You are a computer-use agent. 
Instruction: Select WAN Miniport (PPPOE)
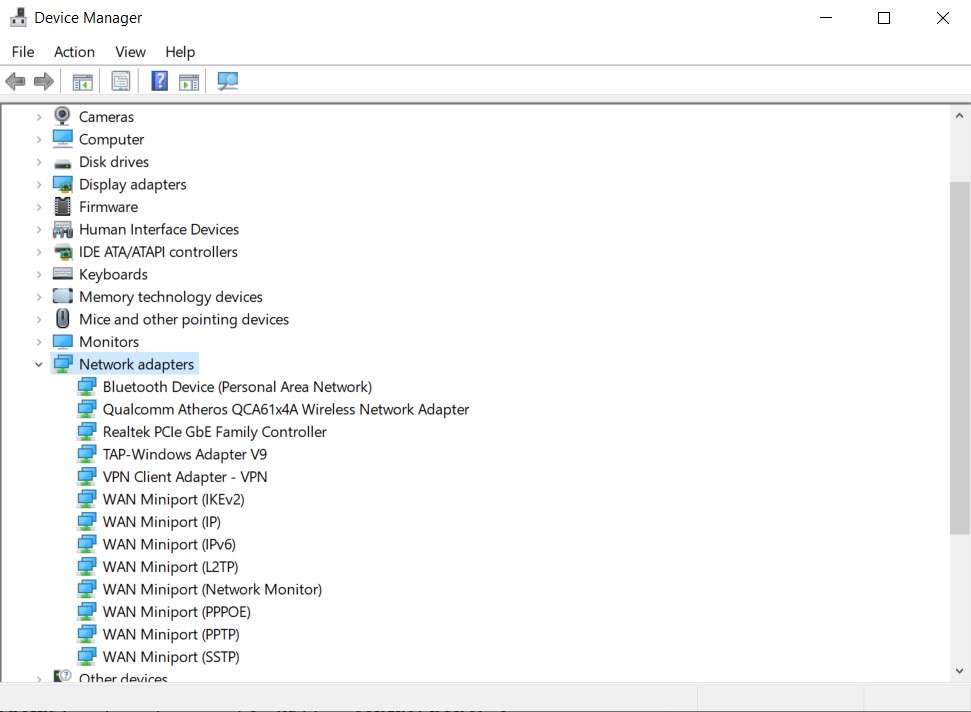click(176, 612)
